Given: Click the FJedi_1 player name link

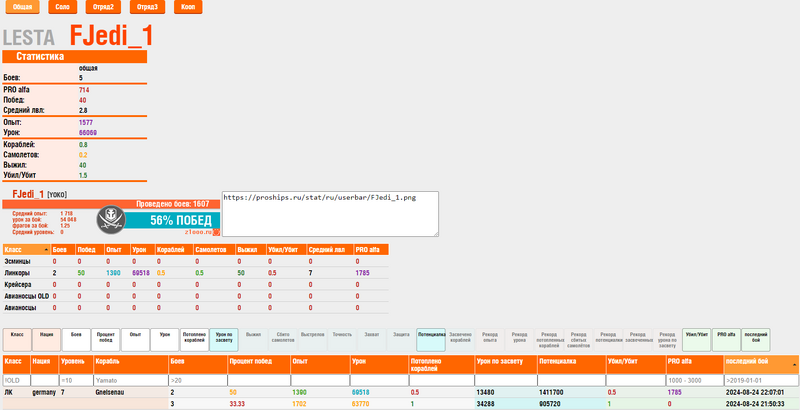Looking at the screenshot, I should (25, 192).
